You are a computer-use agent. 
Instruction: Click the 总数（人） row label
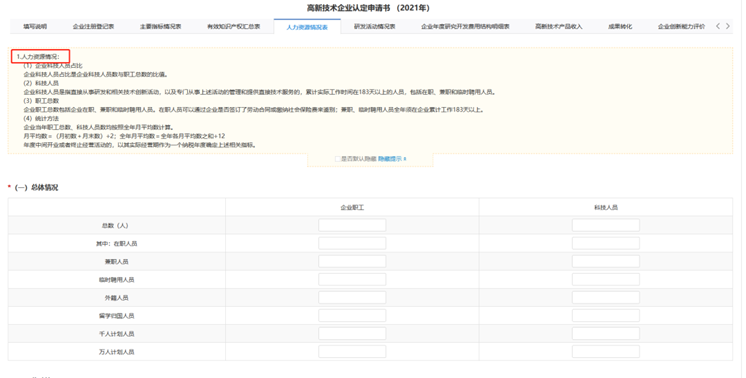coord(116,225)
